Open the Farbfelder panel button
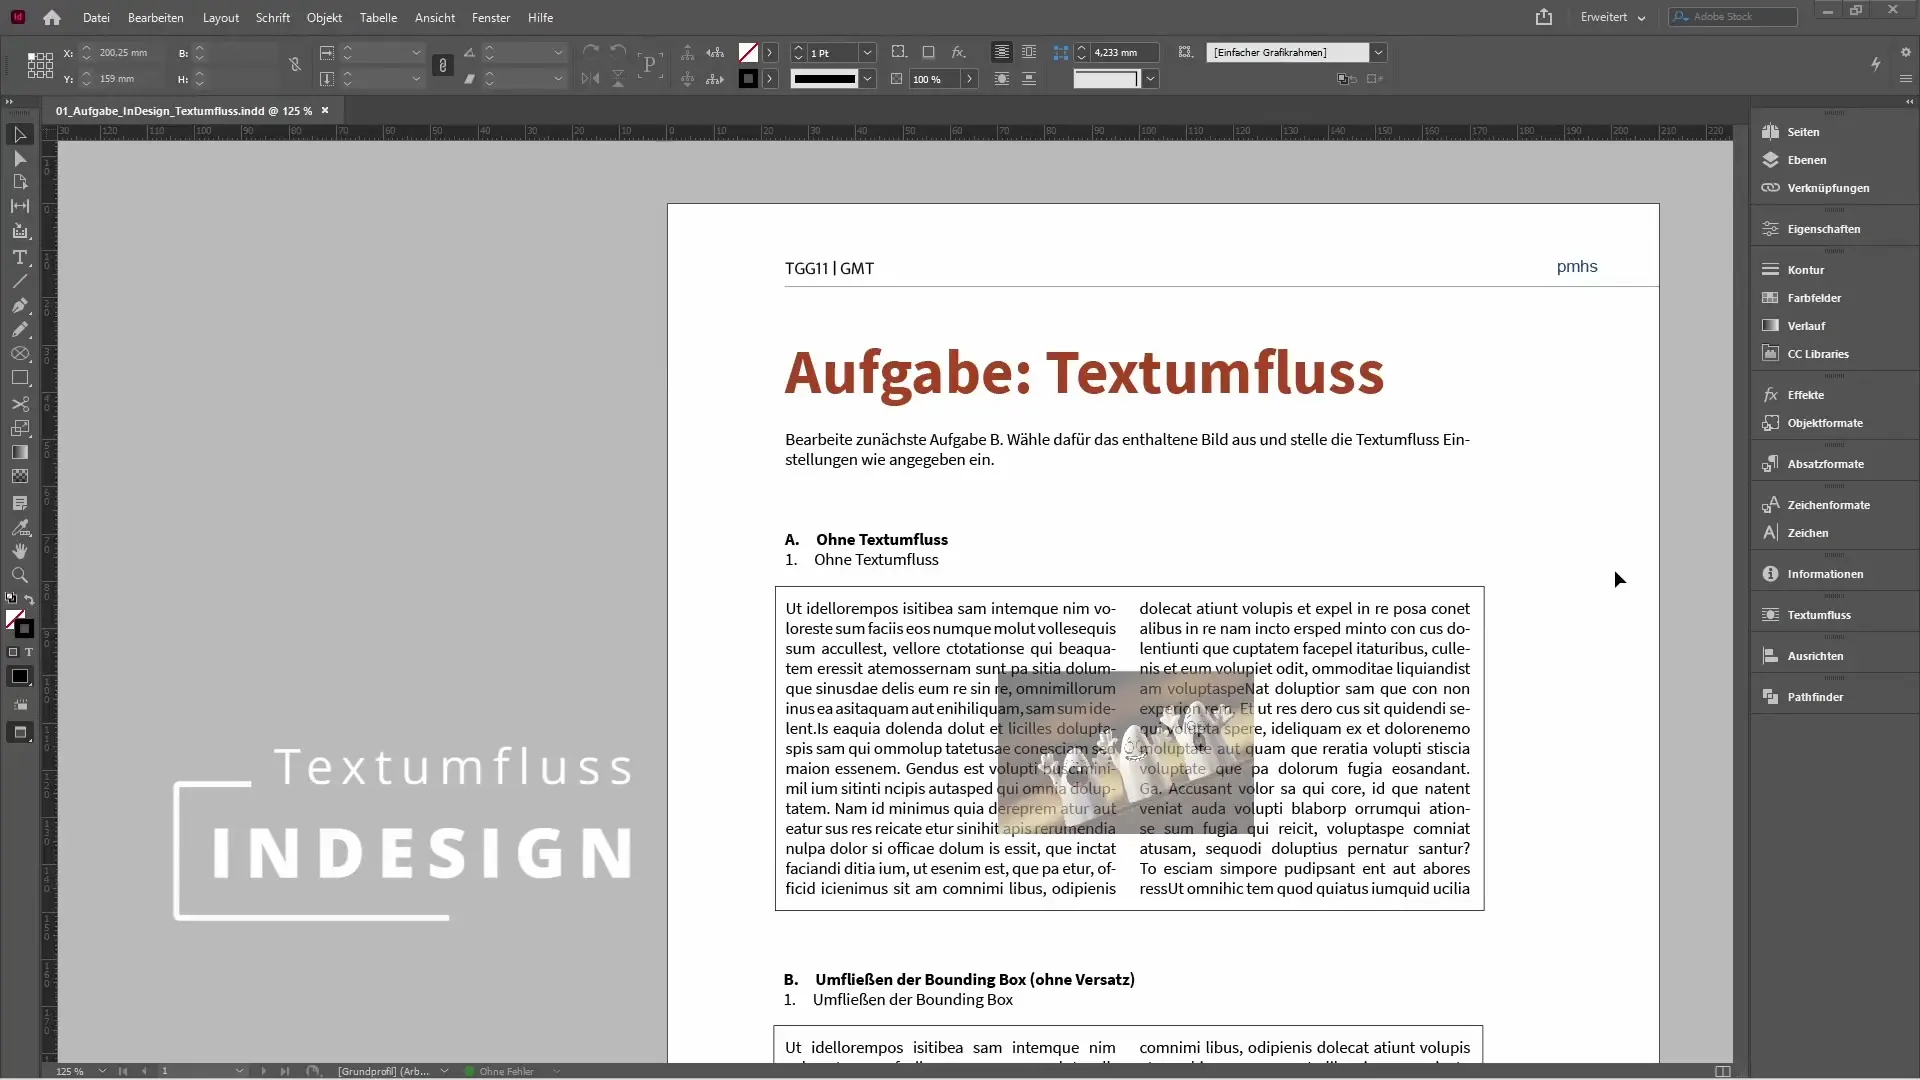Screen dimensions: 1920x1080 (1813, 298)
